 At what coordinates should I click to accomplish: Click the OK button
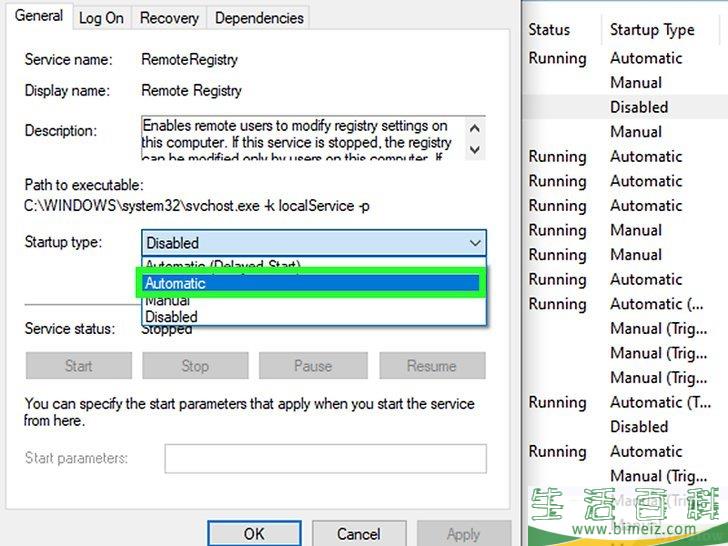pos(254,533)
